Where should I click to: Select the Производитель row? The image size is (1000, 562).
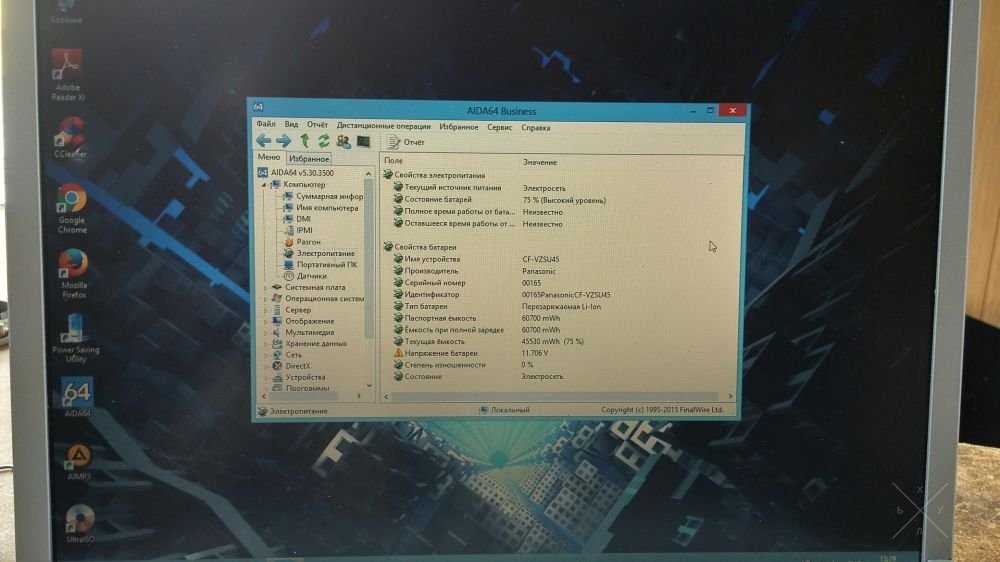474,271
